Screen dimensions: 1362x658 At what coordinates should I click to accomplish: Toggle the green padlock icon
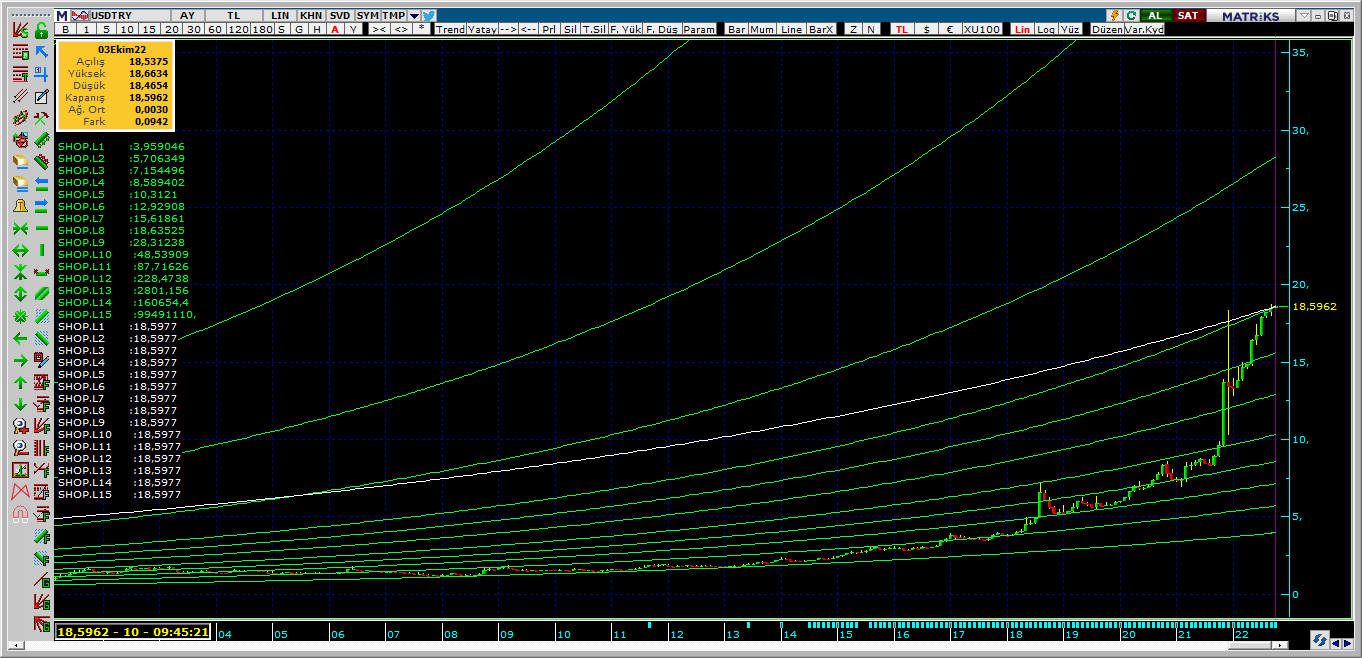pyautogui.click(x=41, y=30)
